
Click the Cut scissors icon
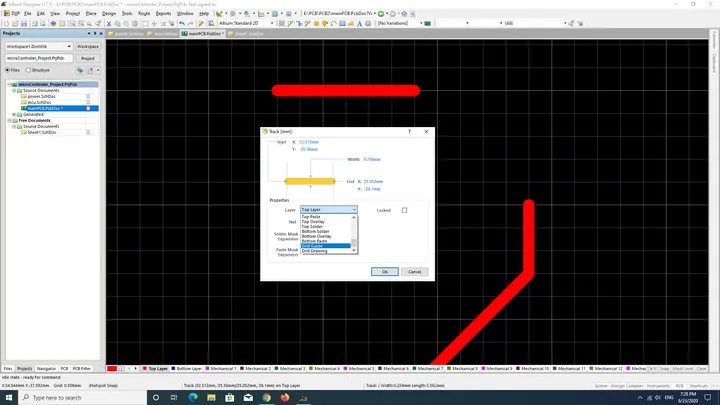click(109, 23)
